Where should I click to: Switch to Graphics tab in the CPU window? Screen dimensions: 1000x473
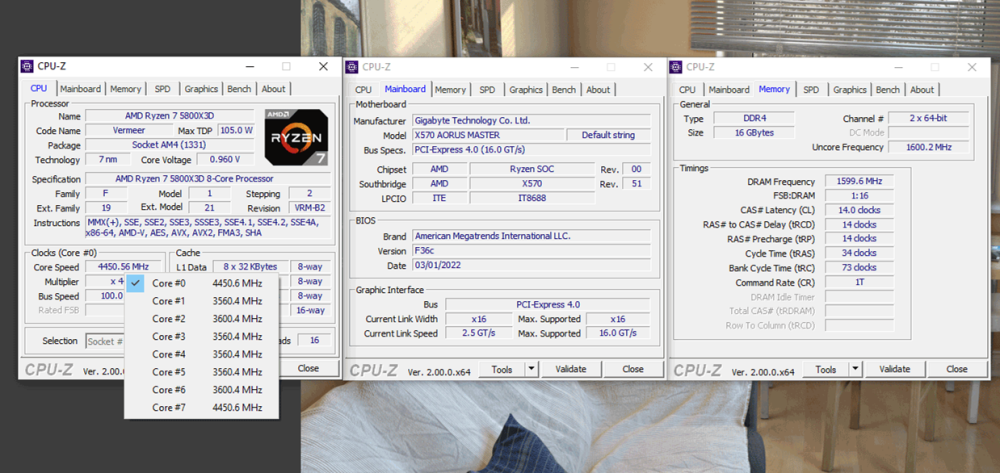[x=201, y=89]
